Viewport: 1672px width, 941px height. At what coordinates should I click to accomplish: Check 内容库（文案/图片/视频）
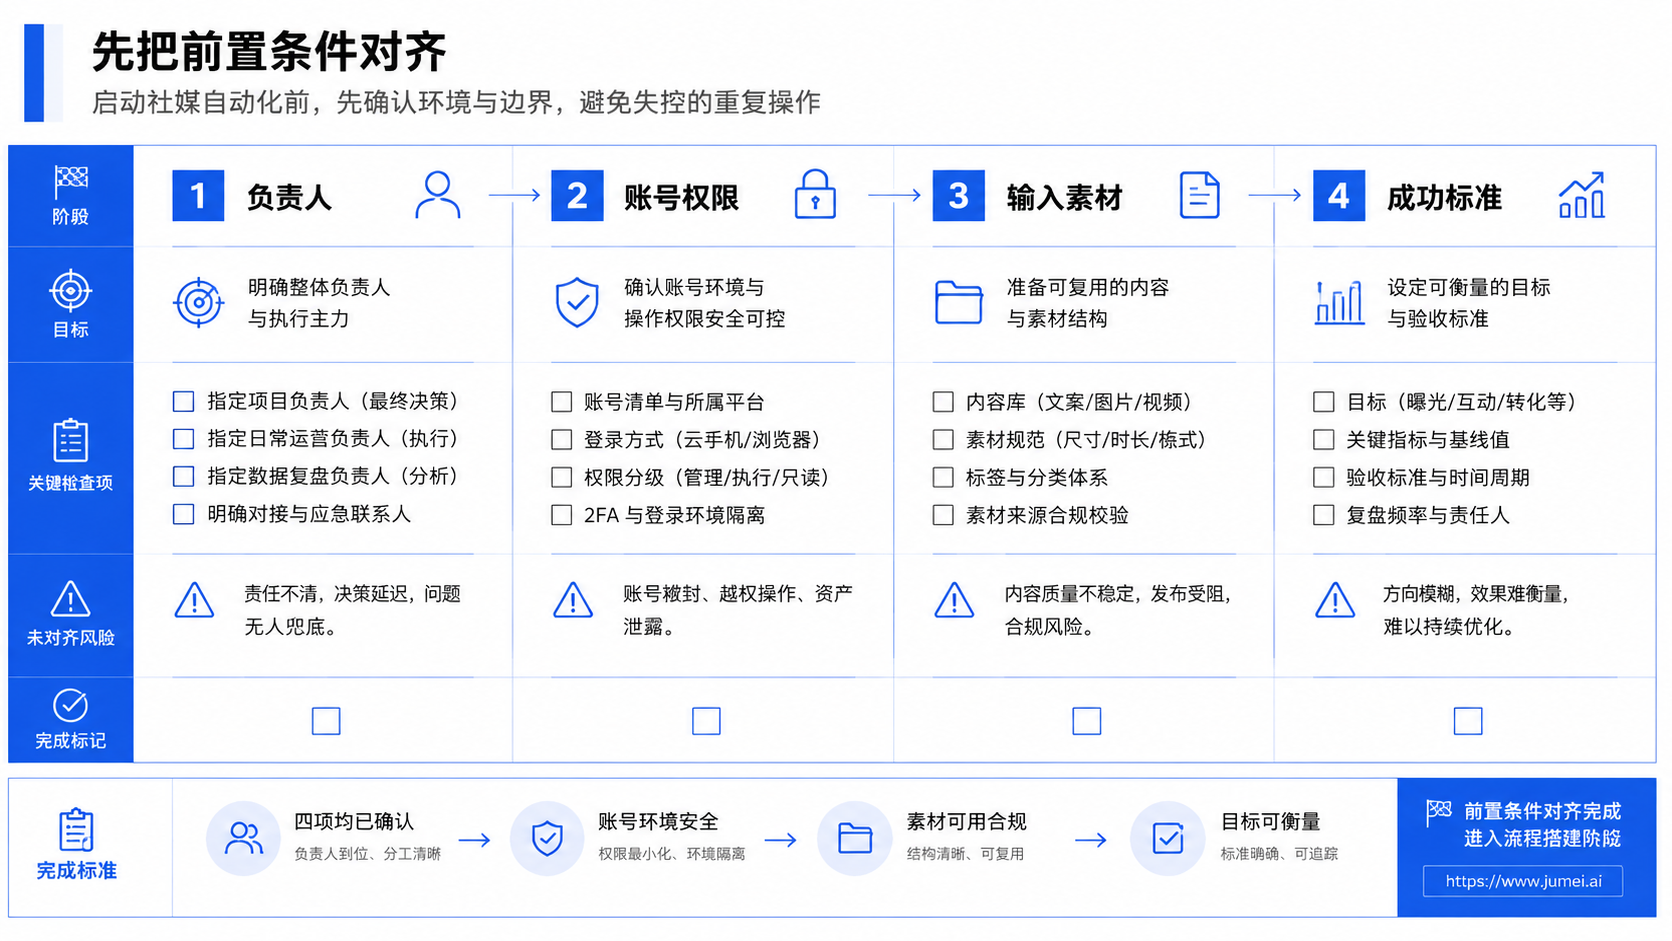(943, 402)
